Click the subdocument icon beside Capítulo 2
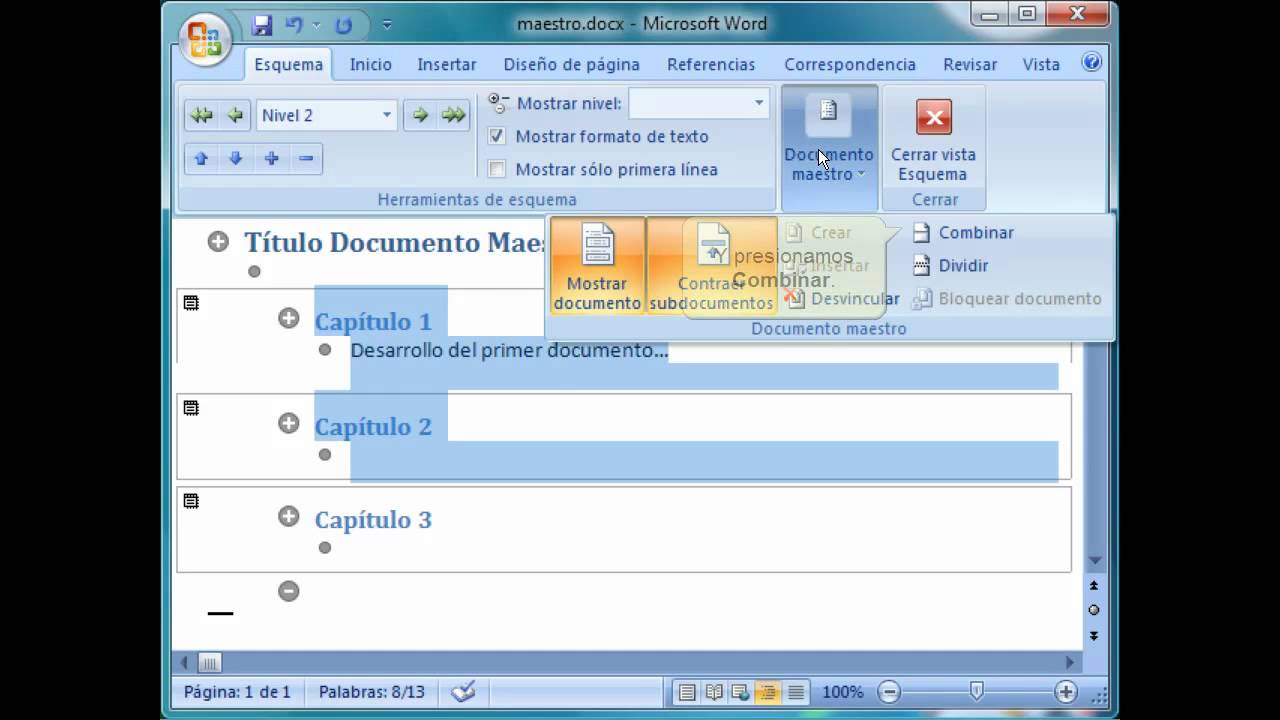 191,407
